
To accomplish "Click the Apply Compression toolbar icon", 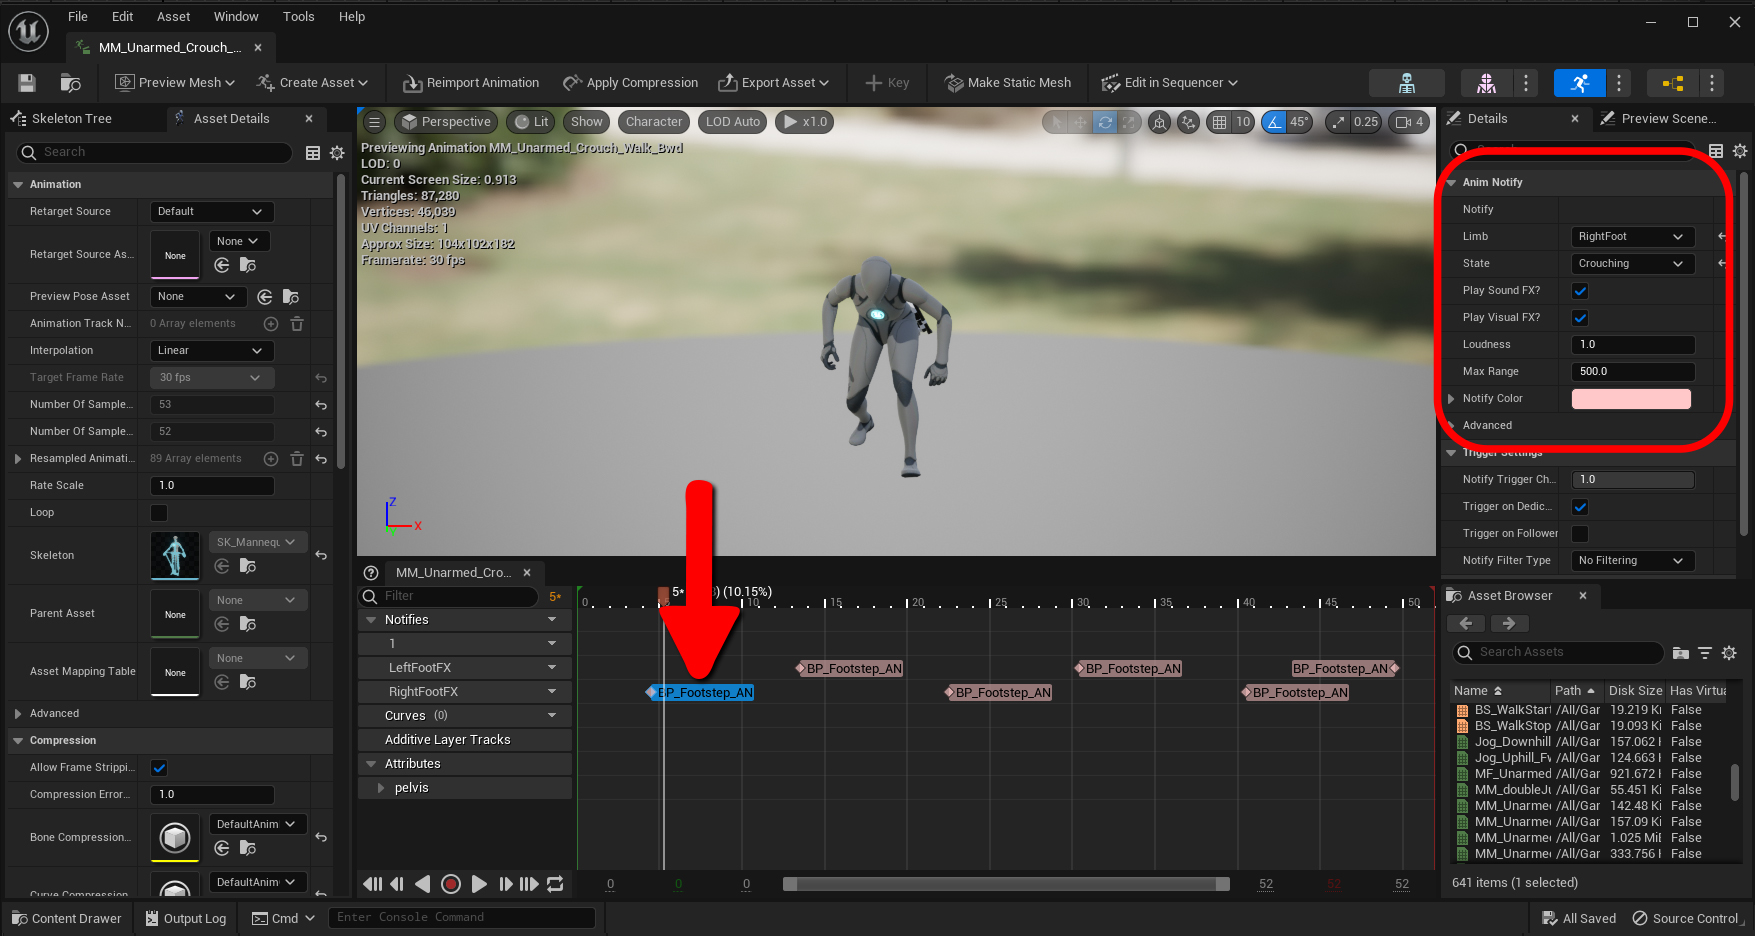I will tap(575, 82).
